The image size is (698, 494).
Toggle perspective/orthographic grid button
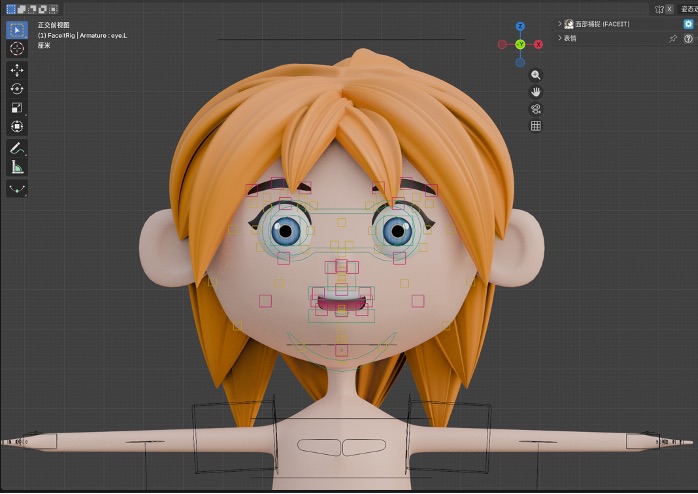point(536,126)
